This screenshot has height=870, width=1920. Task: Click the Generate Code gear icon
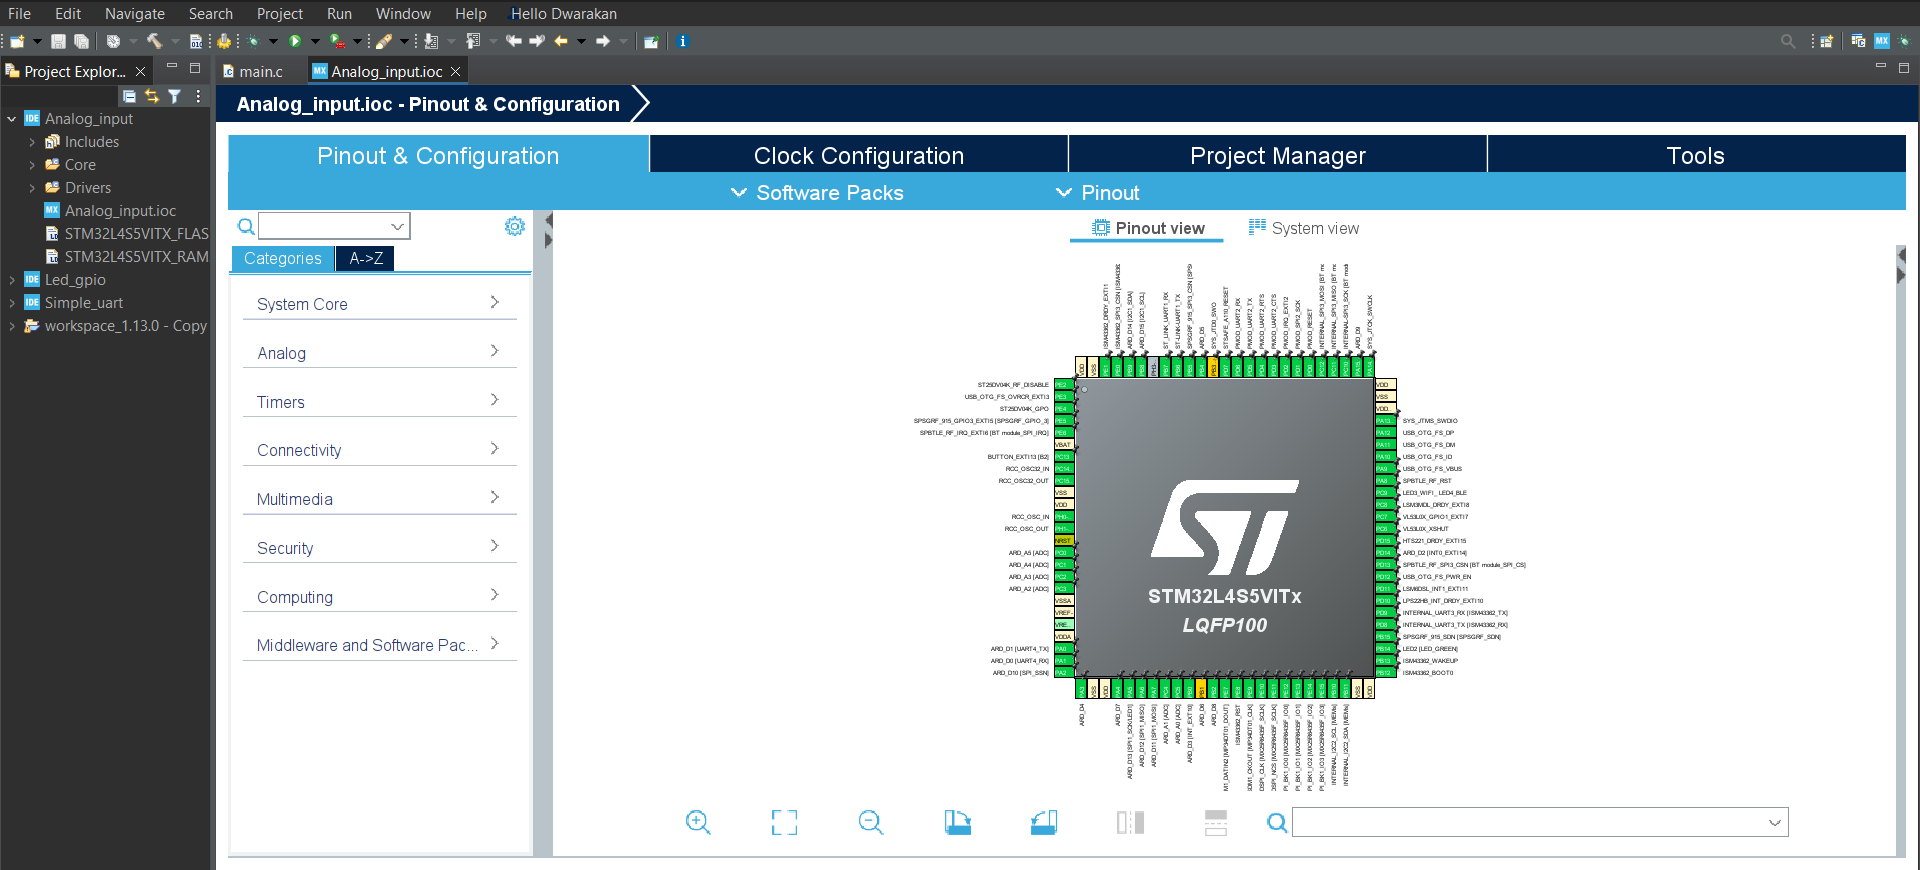pyautogui.click(x=224, y=41)
